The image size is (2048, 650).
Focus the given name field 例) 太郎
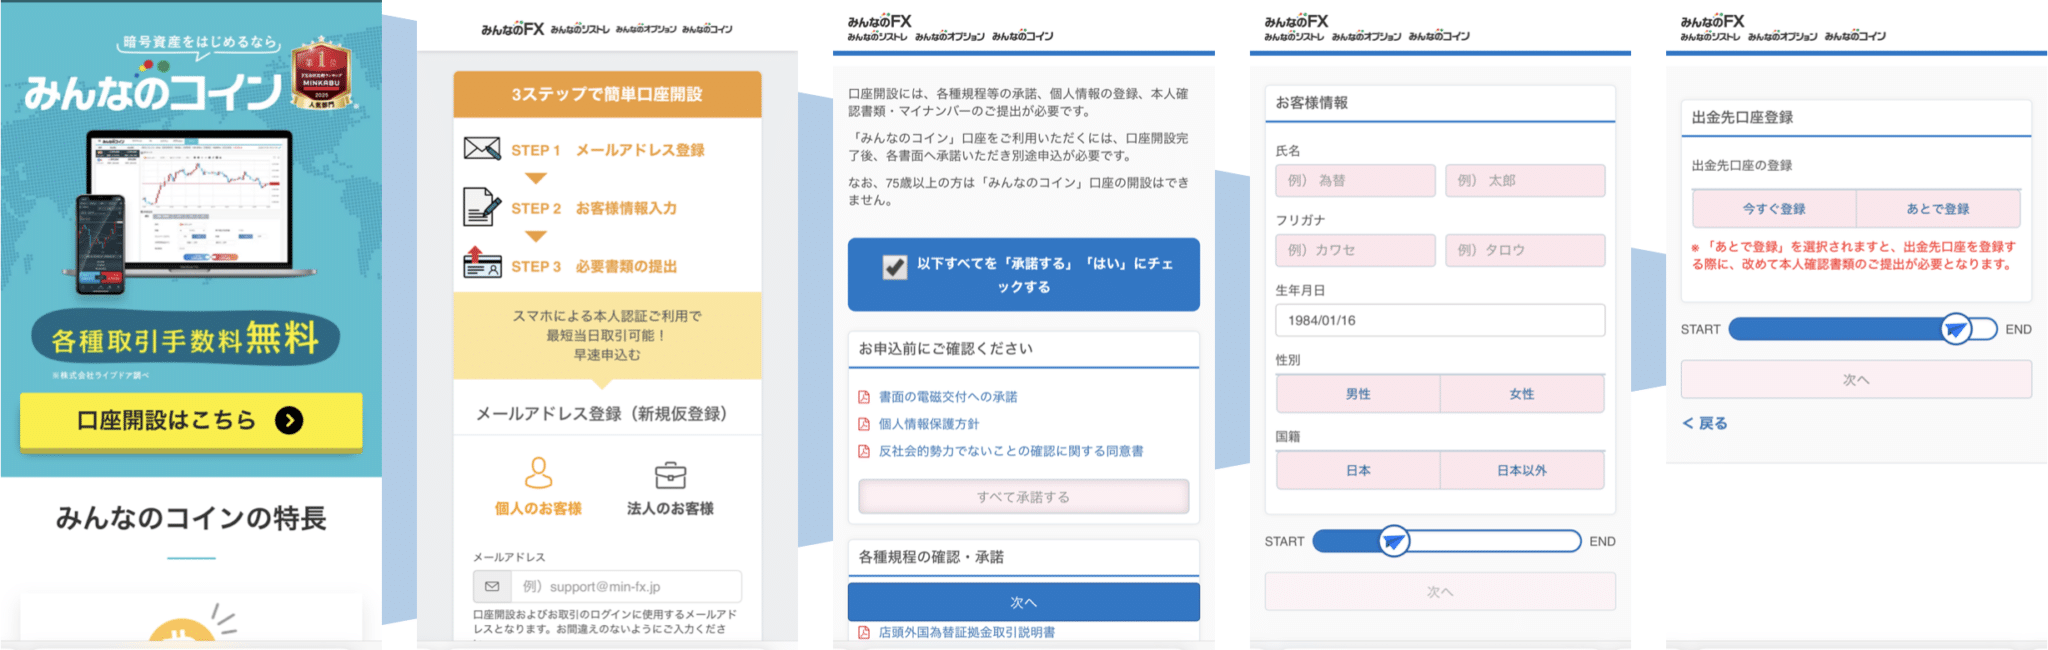click(x=1525, y=181)
